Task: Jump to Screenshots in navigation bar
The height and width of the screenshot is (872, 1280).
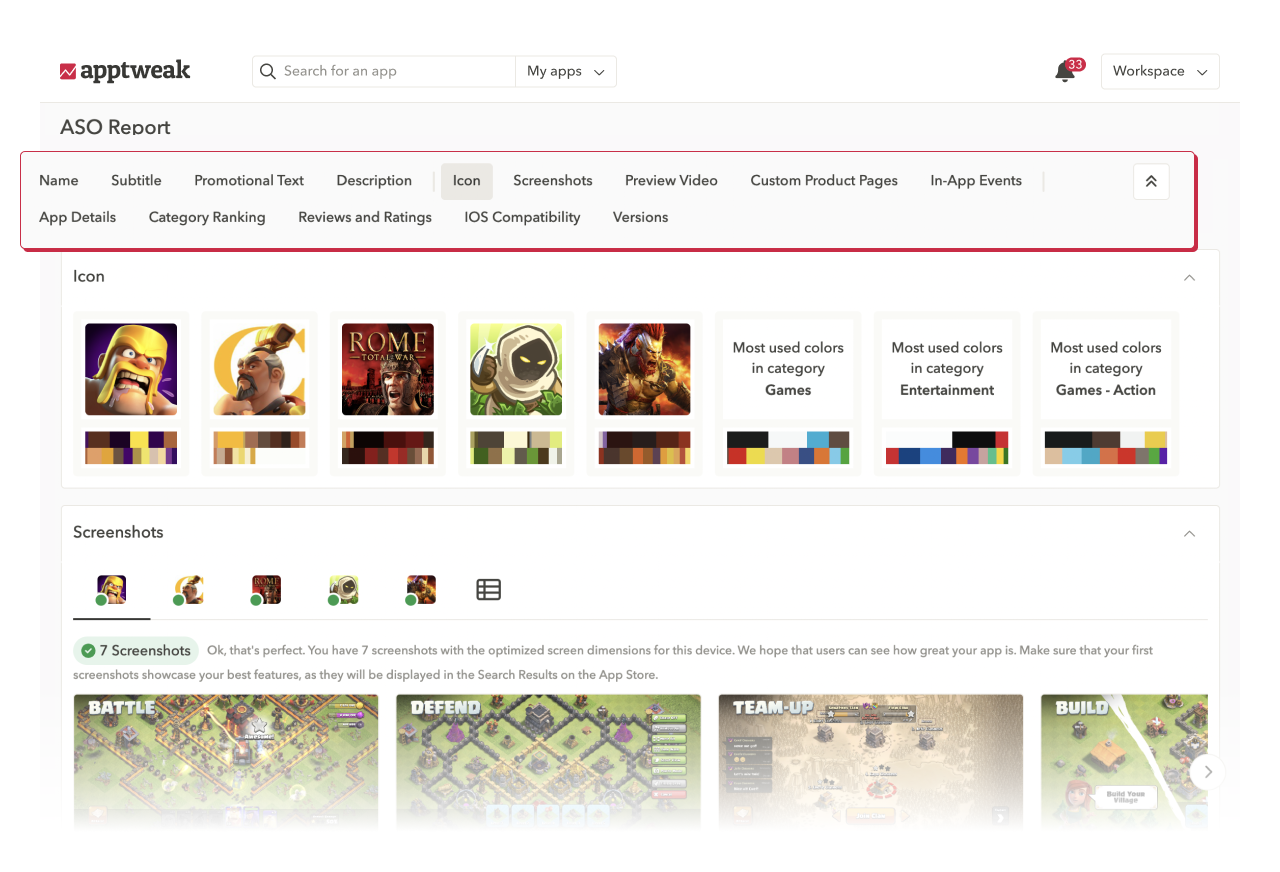Action: [x=553, y=181]
